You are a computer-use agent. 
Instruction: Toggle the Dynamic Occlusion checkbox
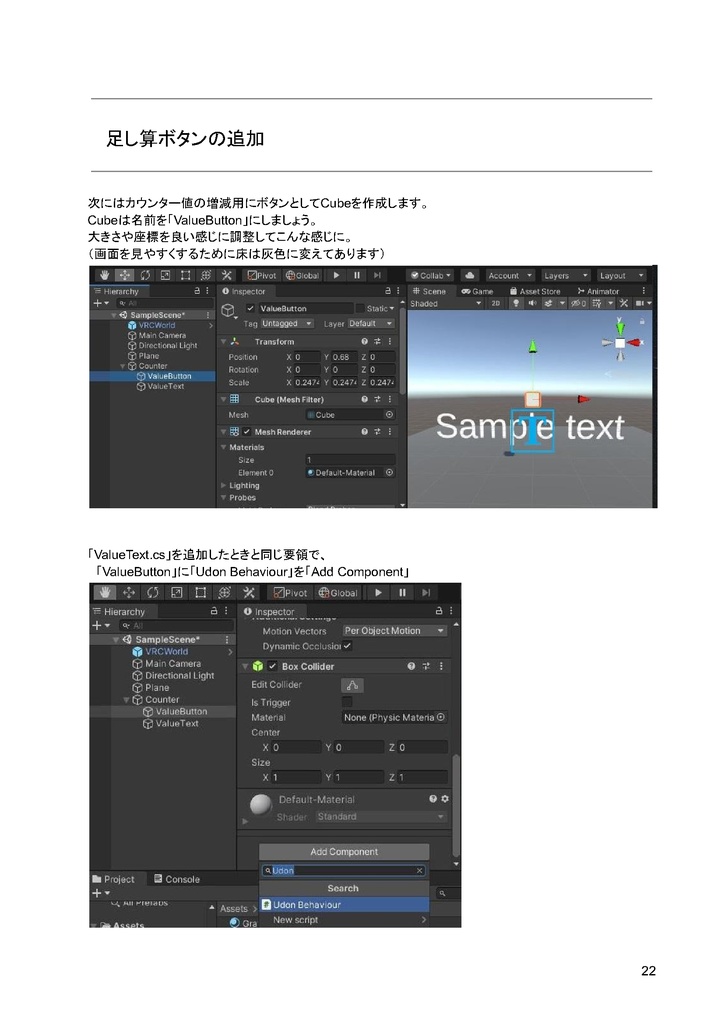[347, 646]
